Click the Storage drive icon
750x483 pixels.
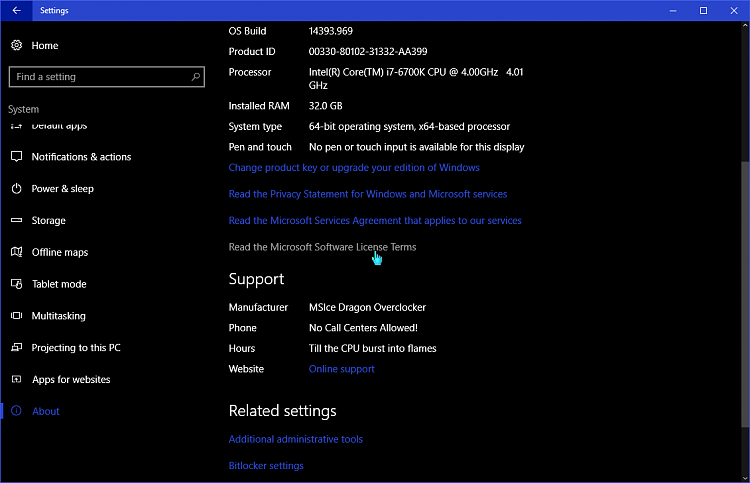click(x=17, y=220)
